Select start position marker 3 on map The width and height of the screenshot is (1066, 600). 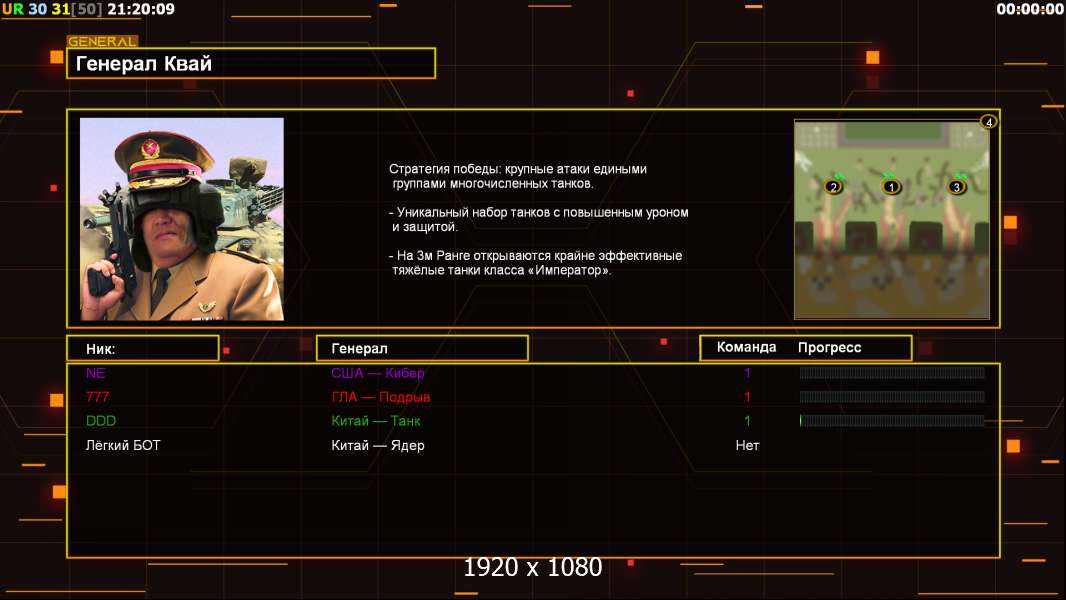pos(957,187)
